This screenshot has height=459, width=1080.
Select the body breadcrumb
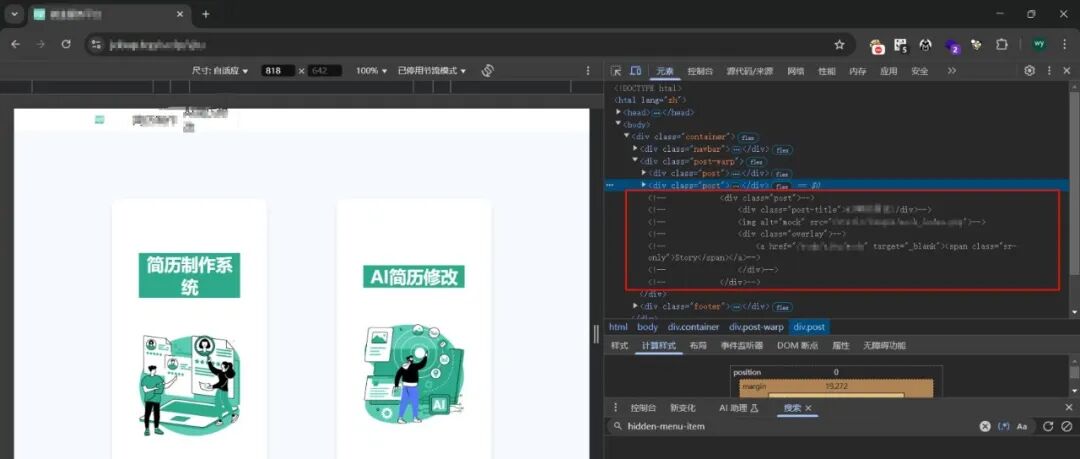tap(647, 327)
